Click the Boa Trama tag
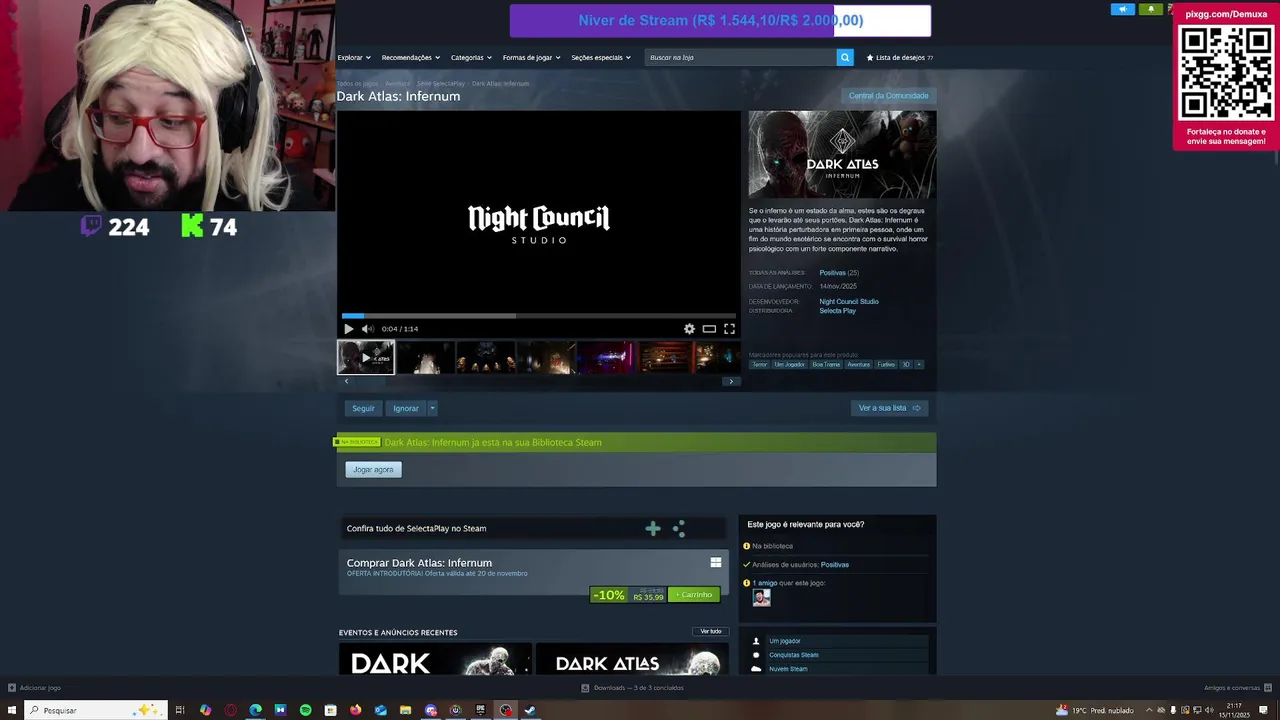The width and height of the screenshot is (1280, 720). pyautogui.click(x=826, y=364)
